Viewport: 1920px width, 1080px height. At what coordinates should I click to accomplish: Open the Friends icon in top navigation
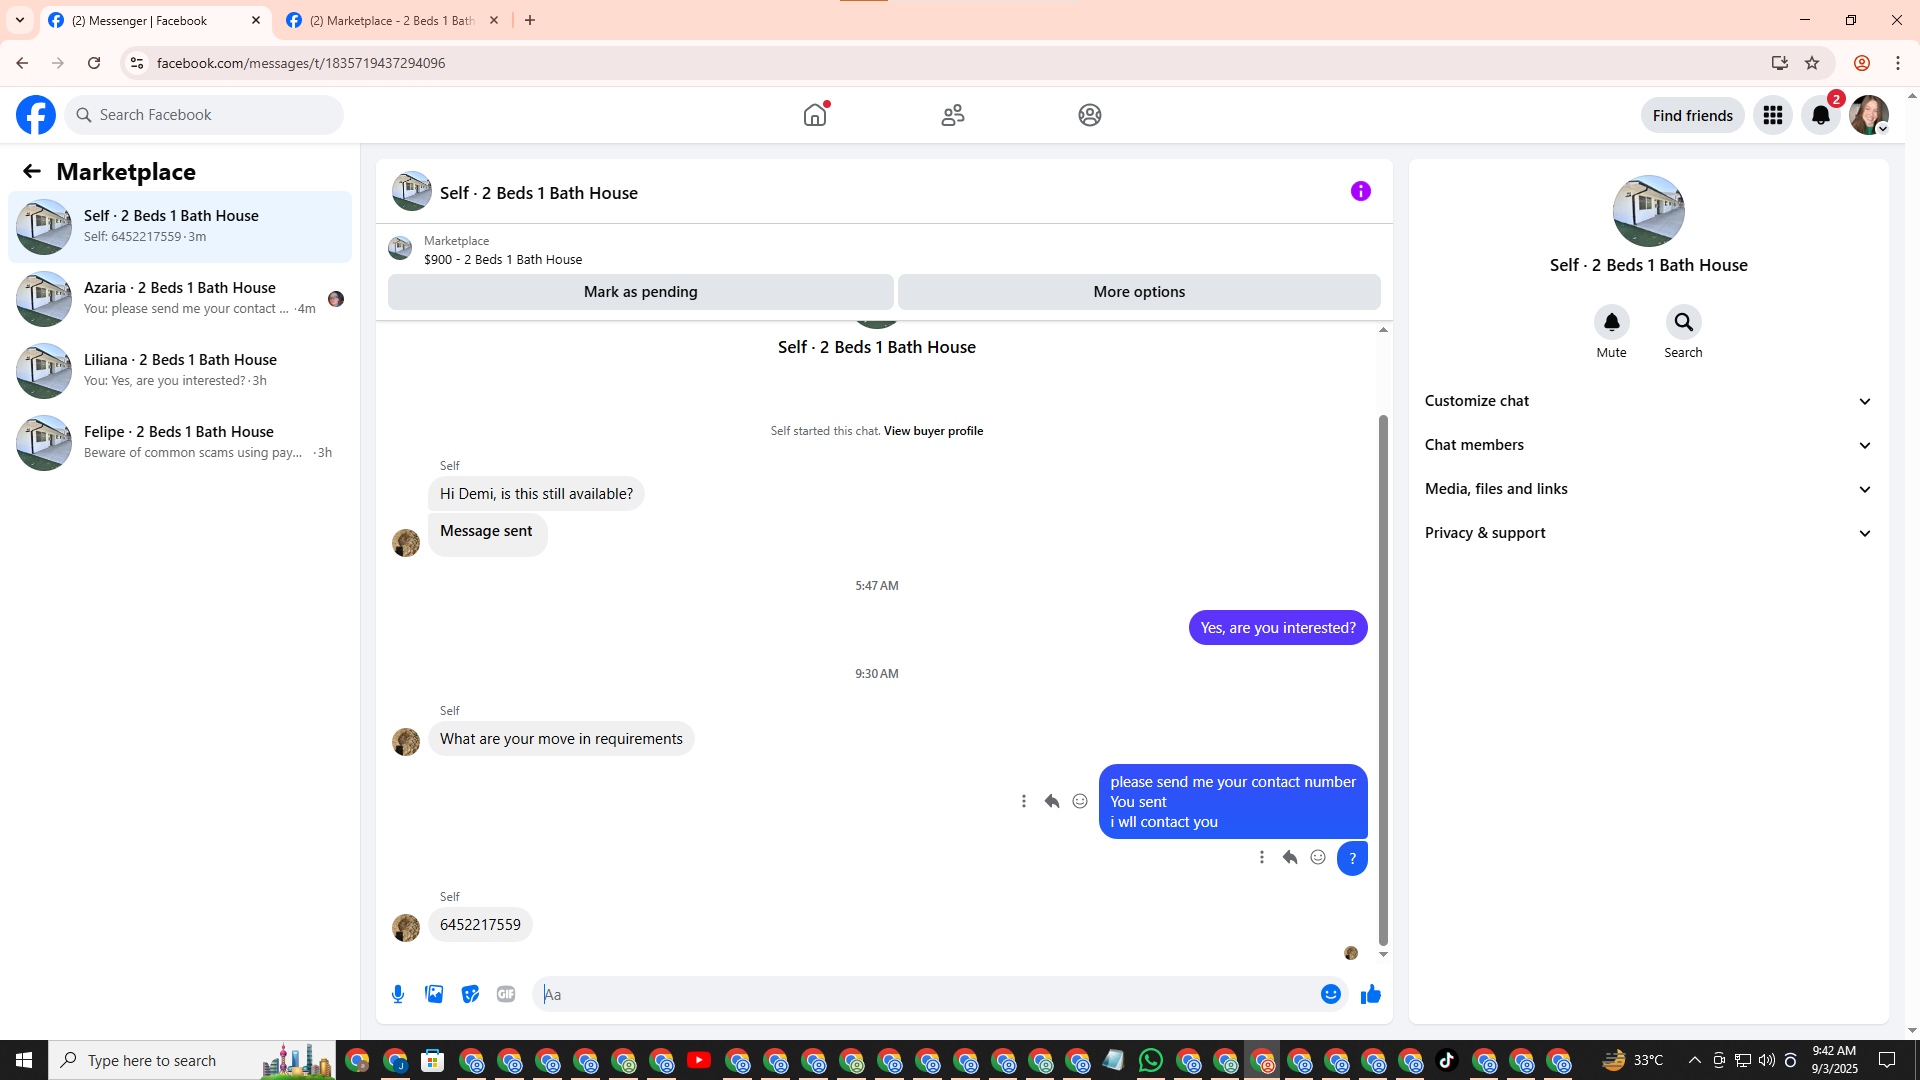[x=953, y=115]
